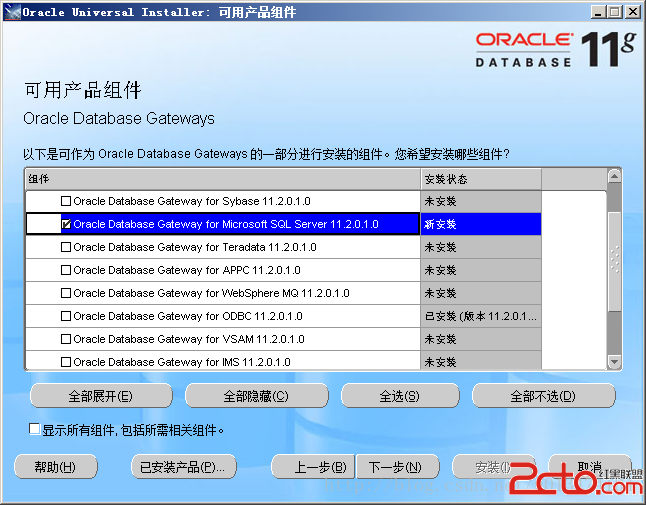This screenshot has width=646, height=505.
Task: Open 已安装产品(P)... dialog
Action: click(x=184, y=467)
